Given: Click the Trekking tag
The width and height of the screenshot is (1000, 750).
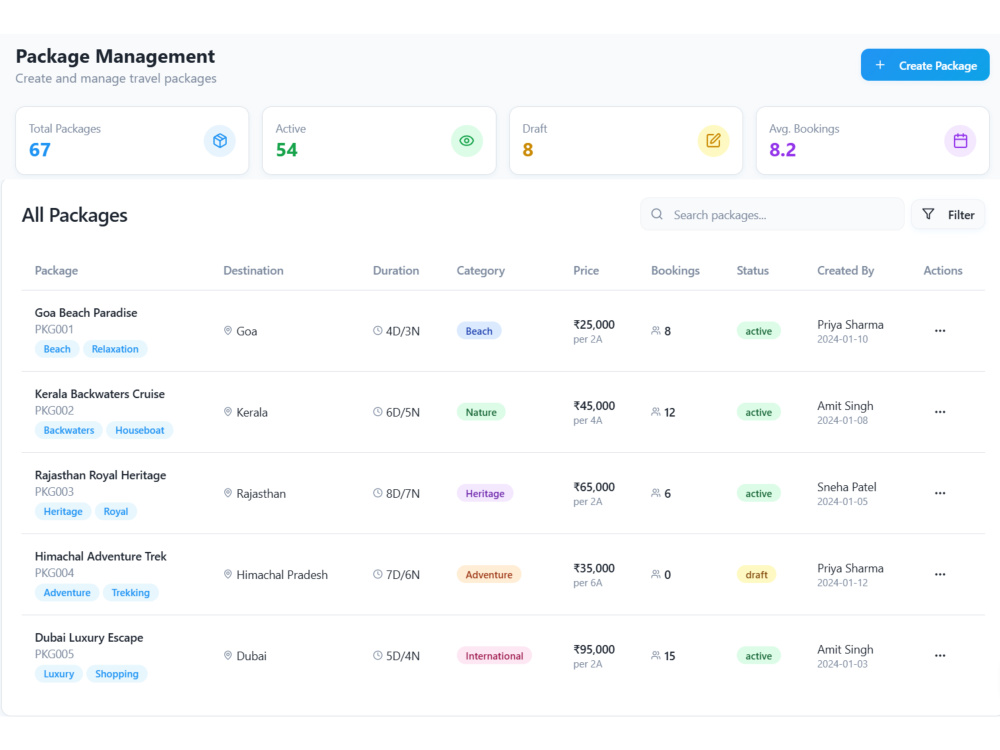Looking at the screenshot, I should (130, 592).
